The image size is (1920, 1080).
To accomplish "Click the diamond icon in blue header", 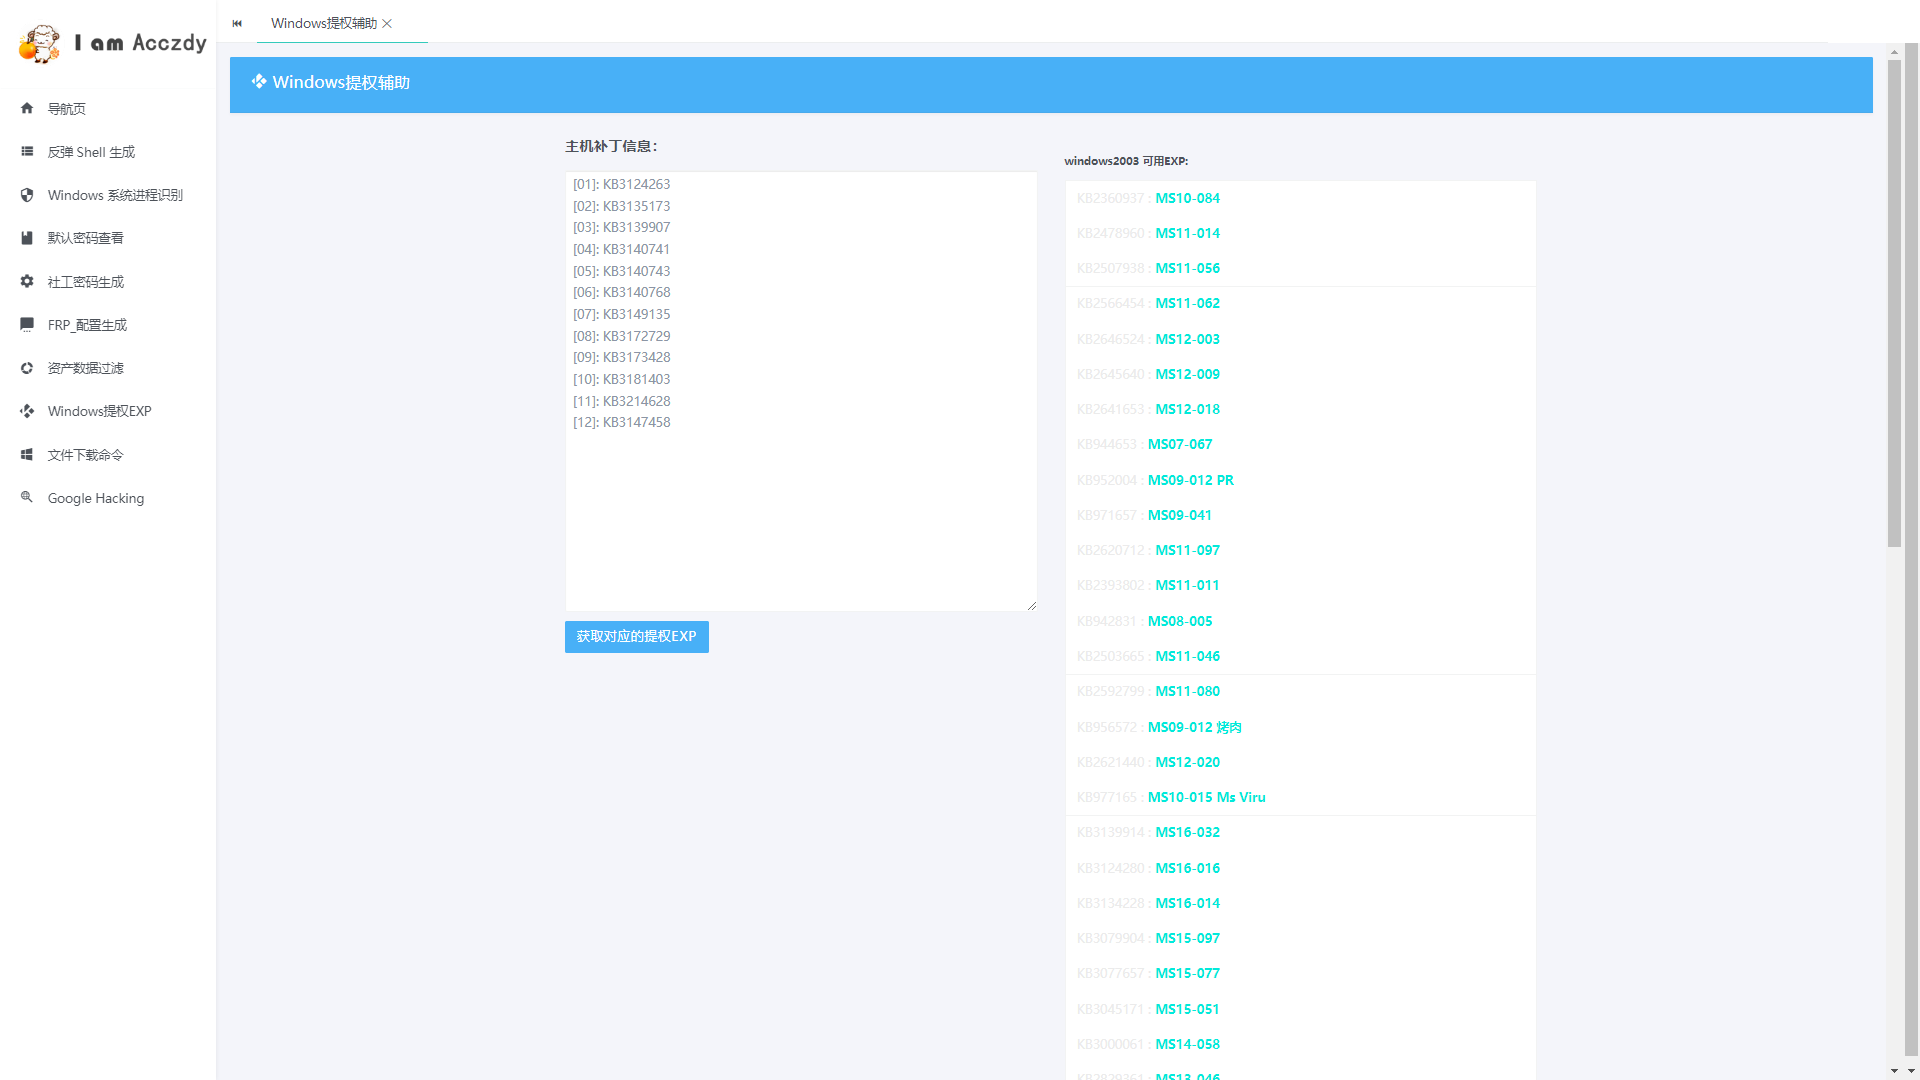I will 259,81.
